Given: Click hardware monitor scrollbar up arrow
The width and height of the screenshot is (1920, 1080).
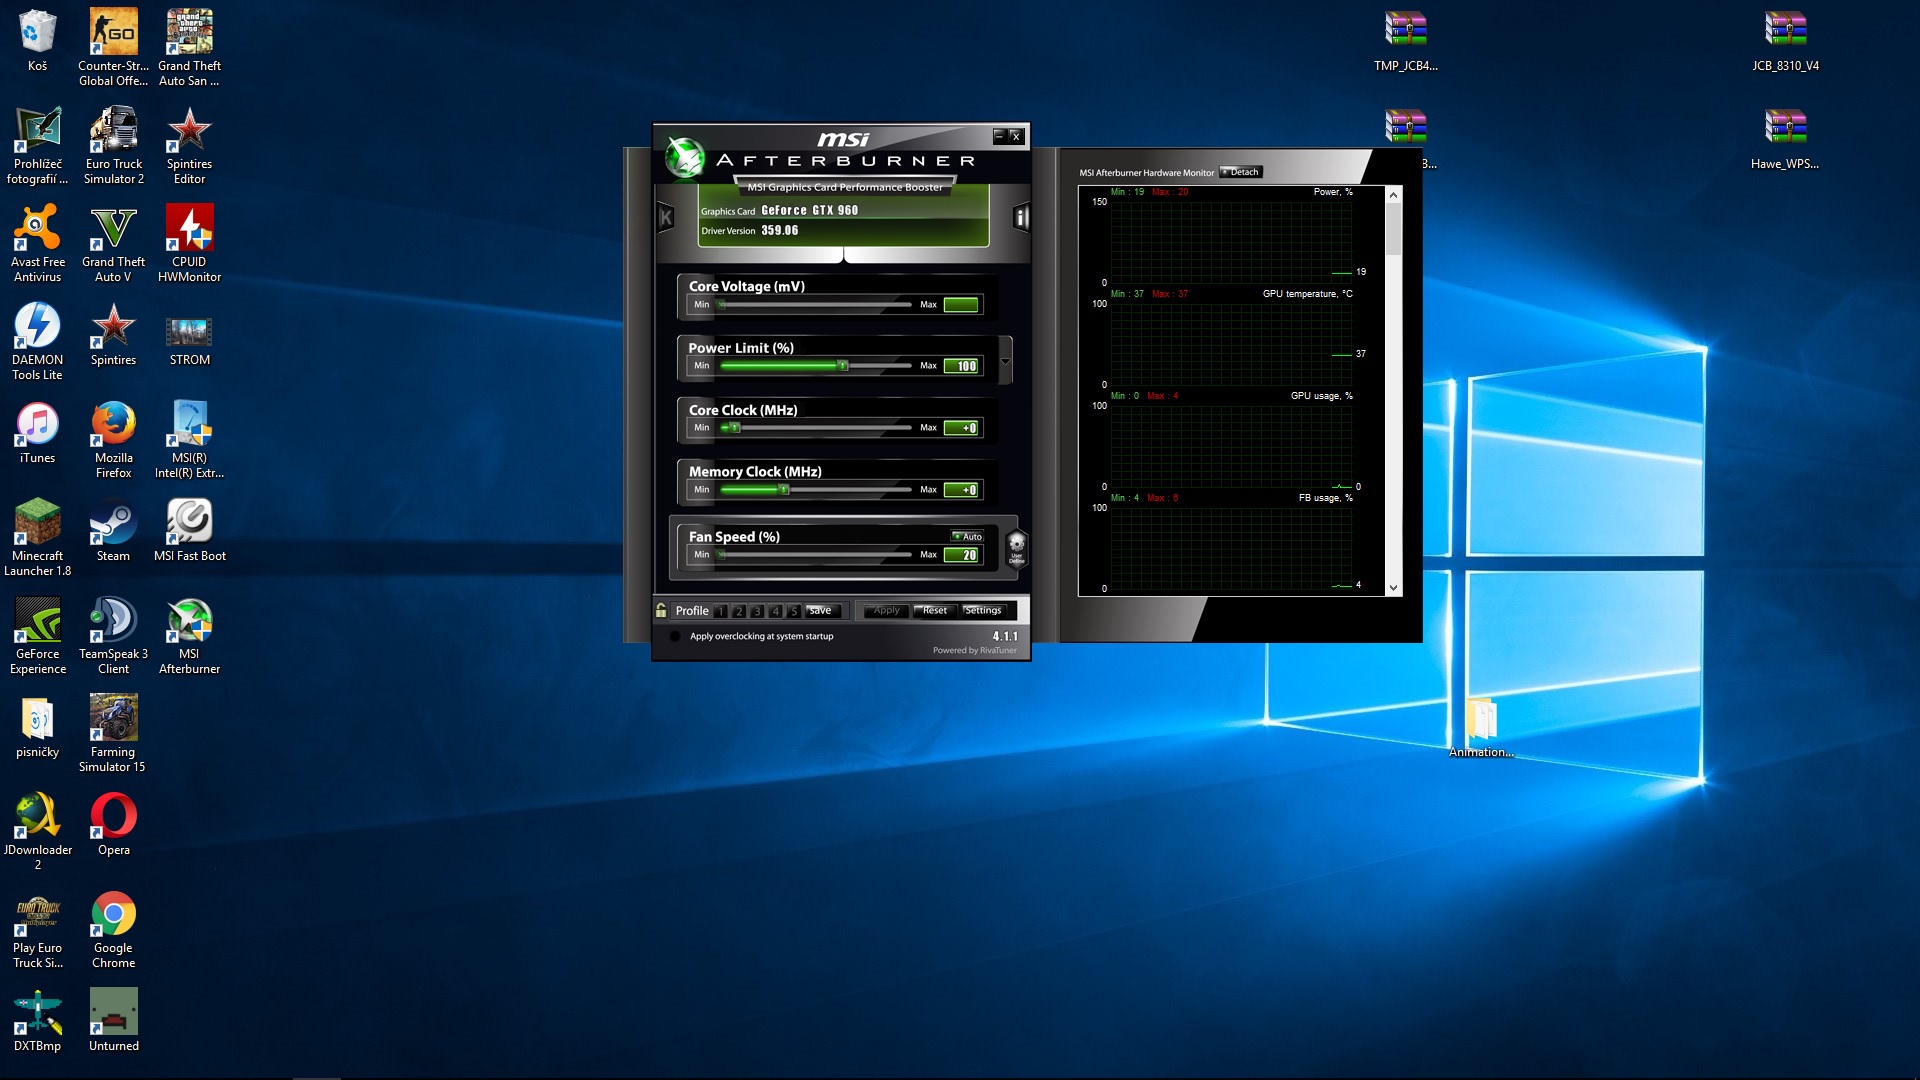Looking at the screenshot, I should click(1393, 195).
